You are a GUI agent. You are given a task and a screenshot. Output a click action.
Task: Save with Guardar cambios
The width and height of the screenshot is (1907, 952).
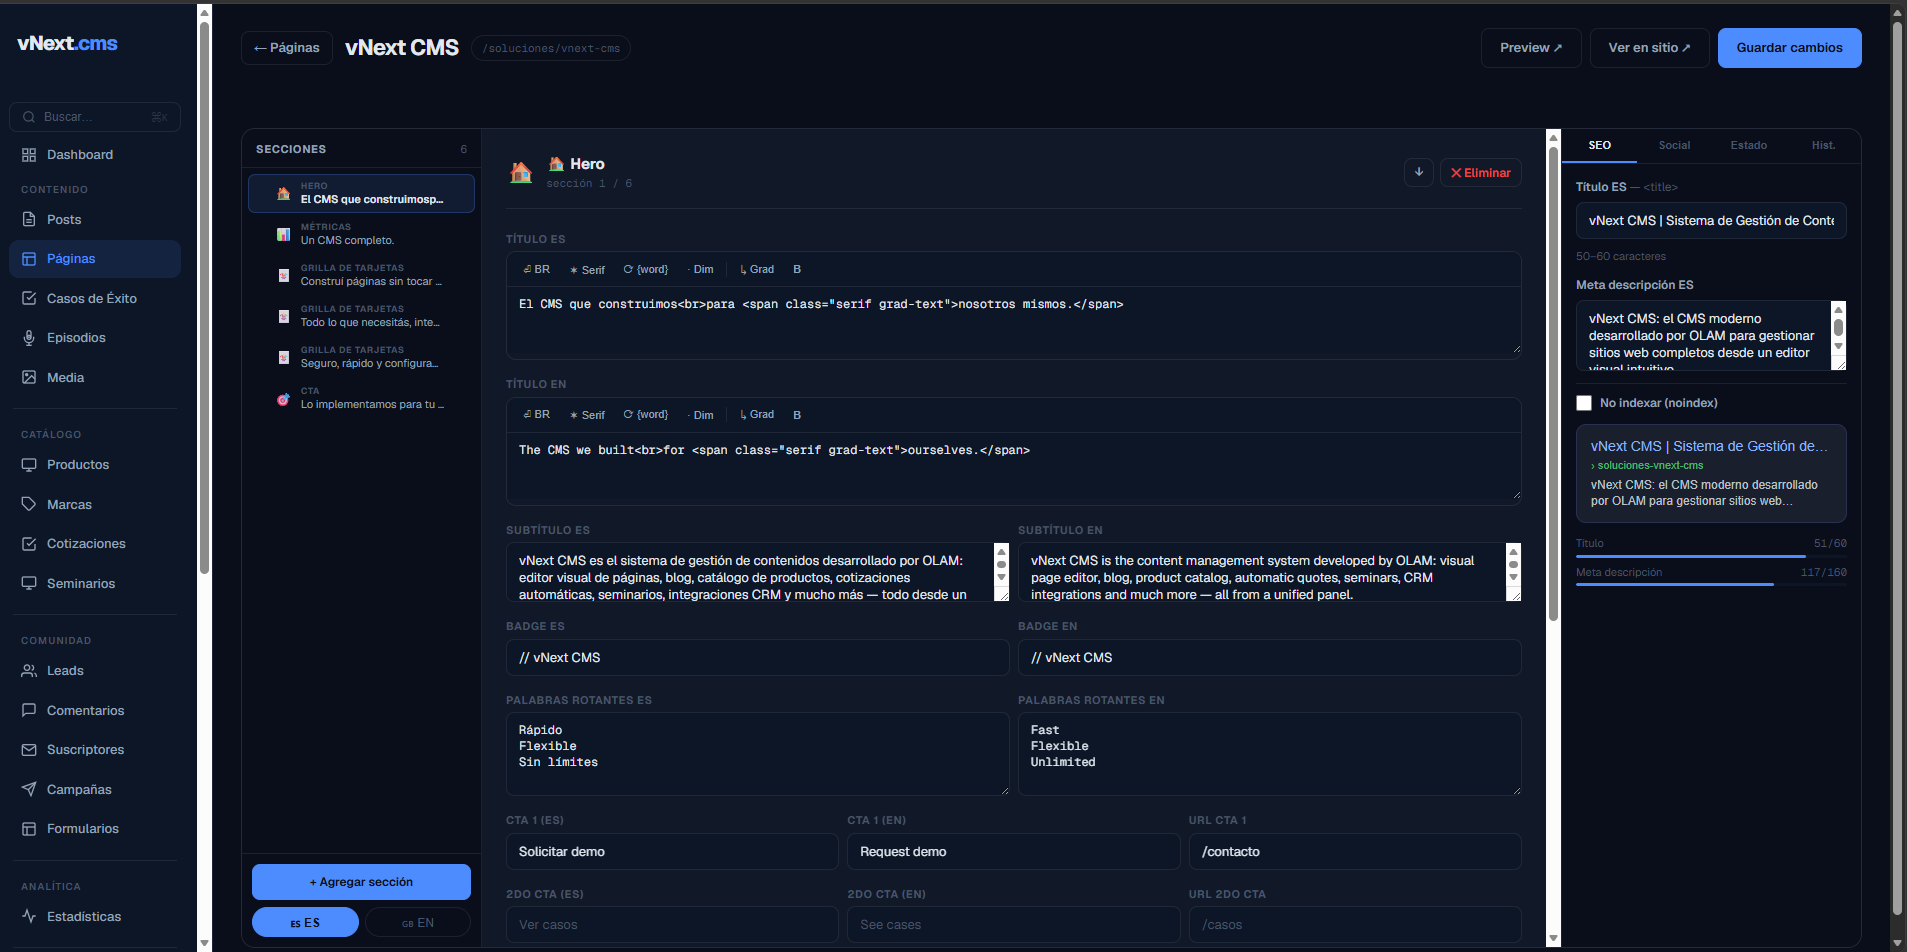pyautogui.click(x=1790, y=48)
